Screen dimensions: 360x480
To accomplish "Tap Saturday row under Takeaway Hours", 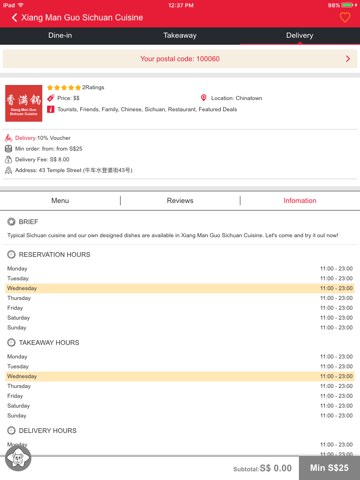I will tap(180, 406).
